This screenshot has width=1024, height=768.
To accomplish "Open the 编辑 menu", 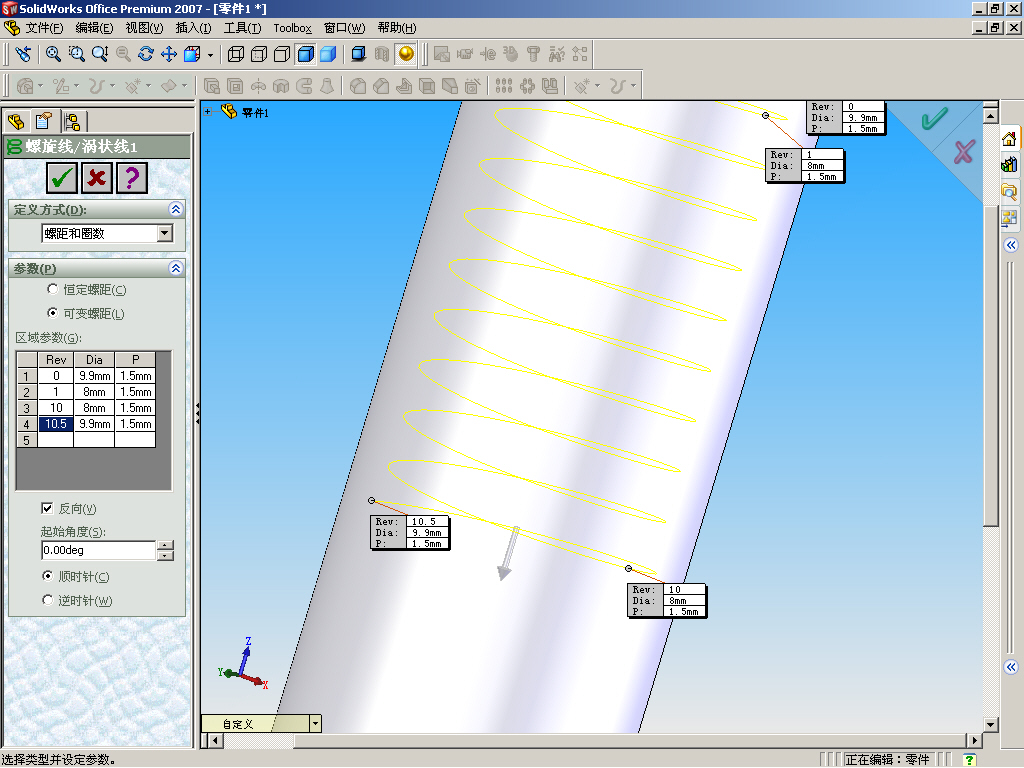I will [x=94, y=28].
